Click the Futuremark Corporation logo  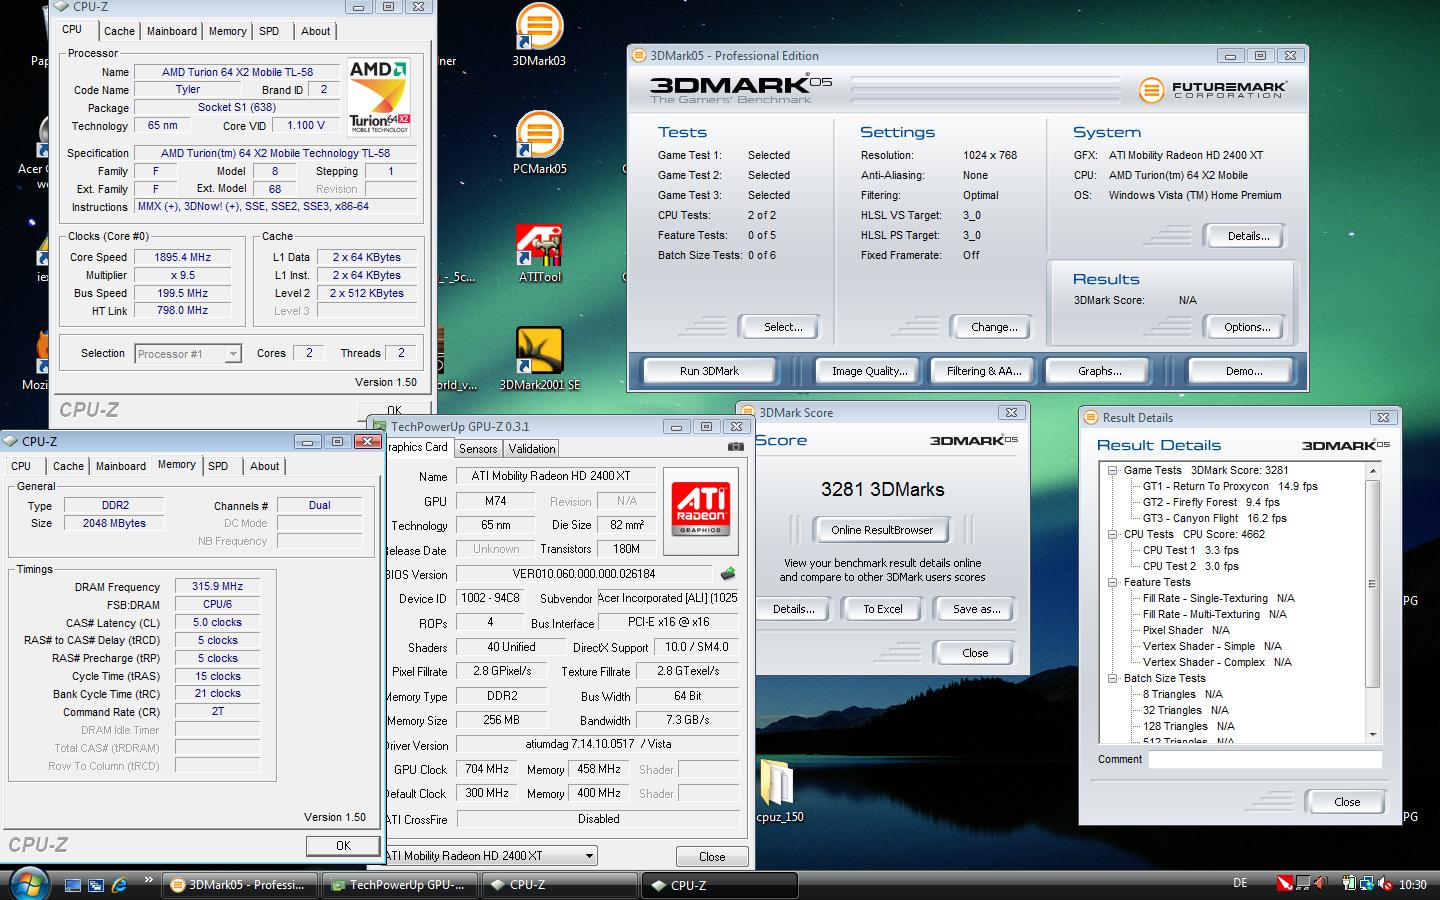pyautogui.click(x=1213, y=90)
